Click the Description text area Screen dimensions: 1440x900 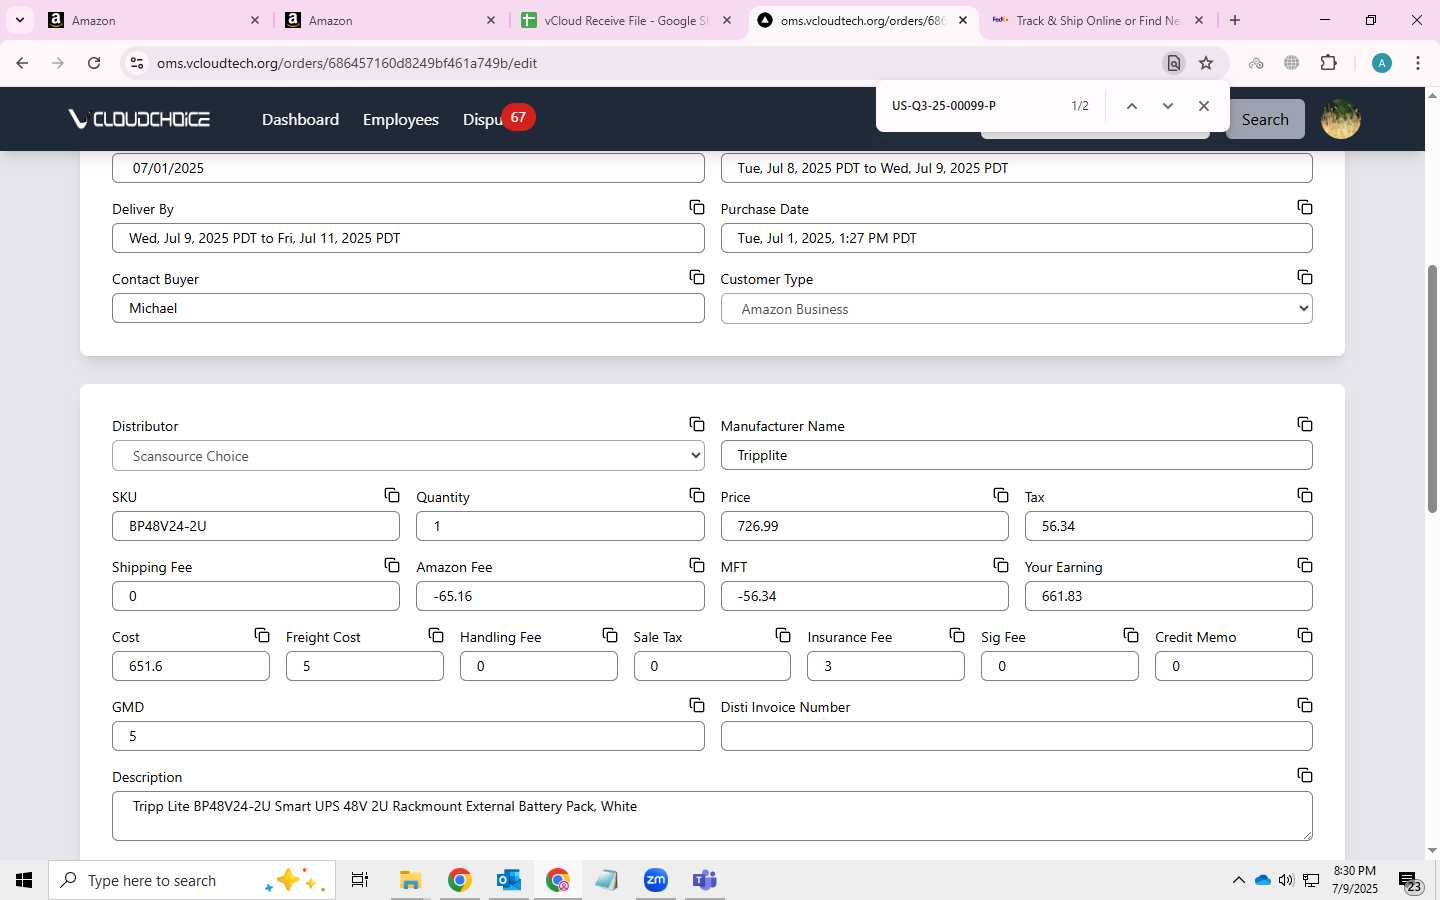click(x=712, y=816)
